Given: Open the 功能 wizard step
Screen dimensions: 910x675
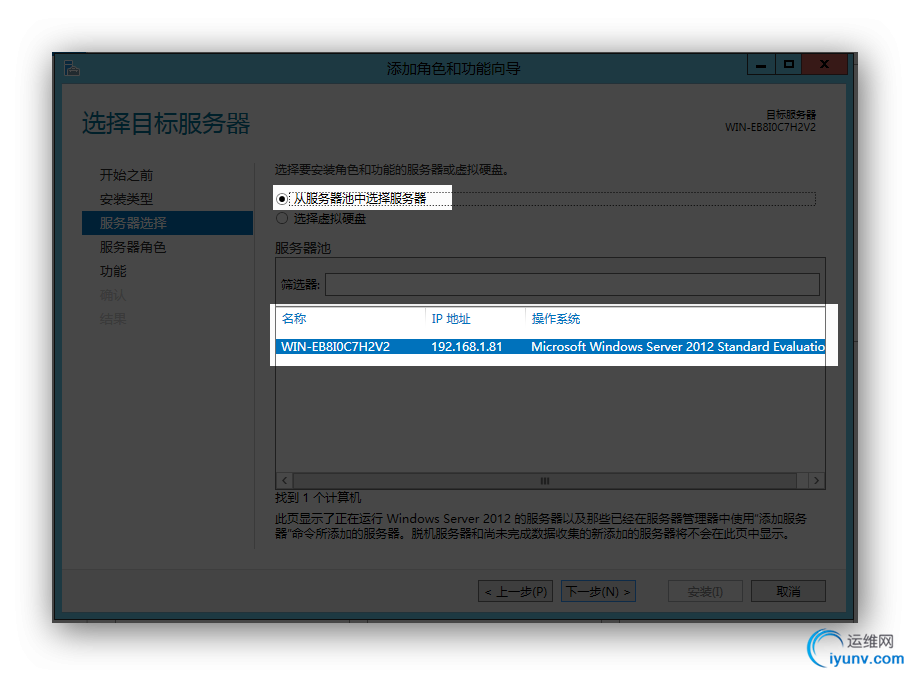Looking at the screenshot, I should [x=113, y=271].
